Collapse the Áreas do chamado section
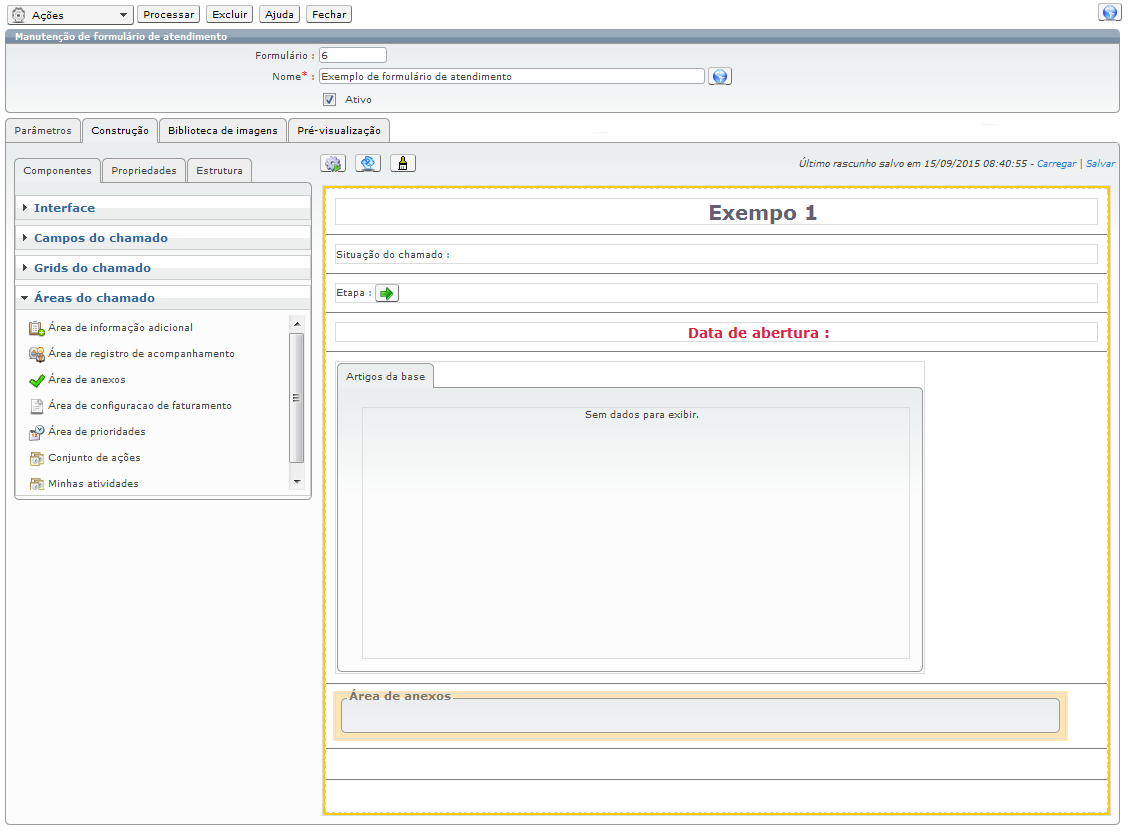The image size is (1129, 831). click(x=163, y=298)
